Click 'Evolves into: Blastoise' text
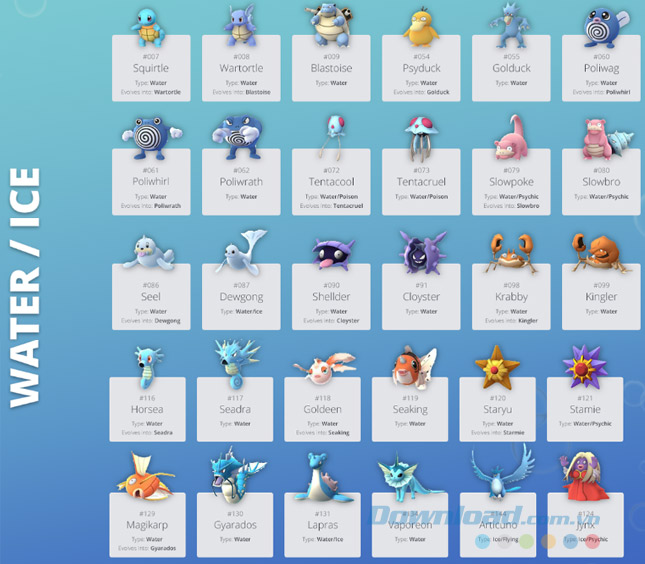The width and height of the screenshot is (645, 564). [x=241, y=92]
